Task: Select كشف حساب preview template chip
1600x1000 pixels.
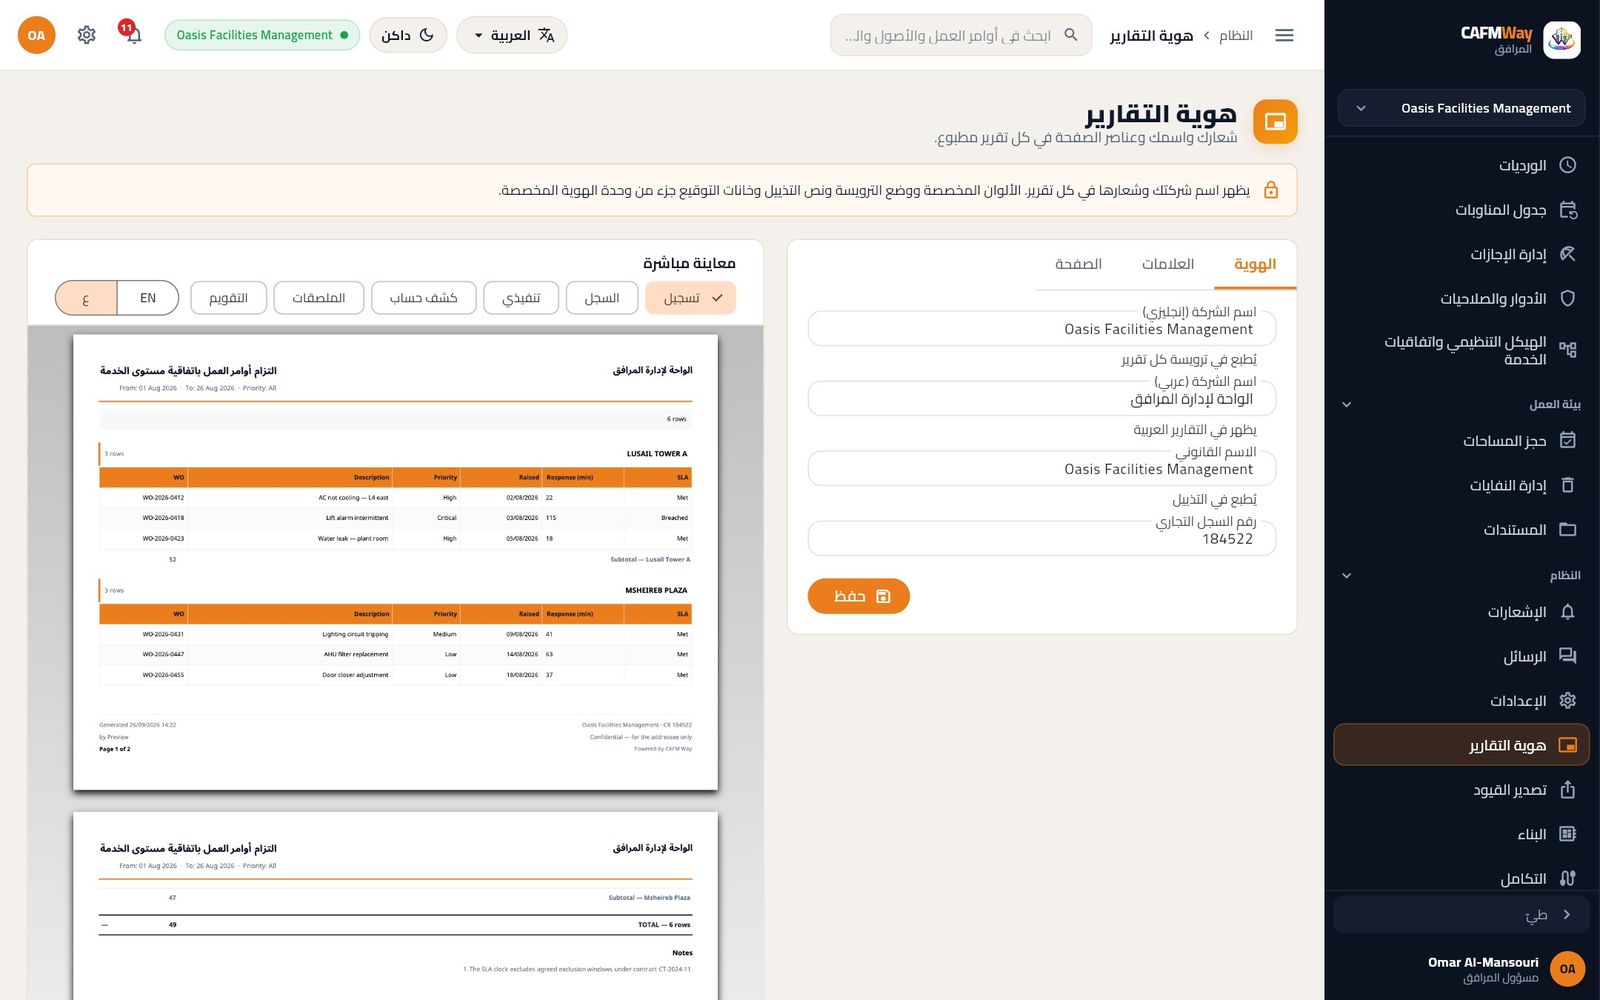Action: pyautogui.click(x=423, y=298)
